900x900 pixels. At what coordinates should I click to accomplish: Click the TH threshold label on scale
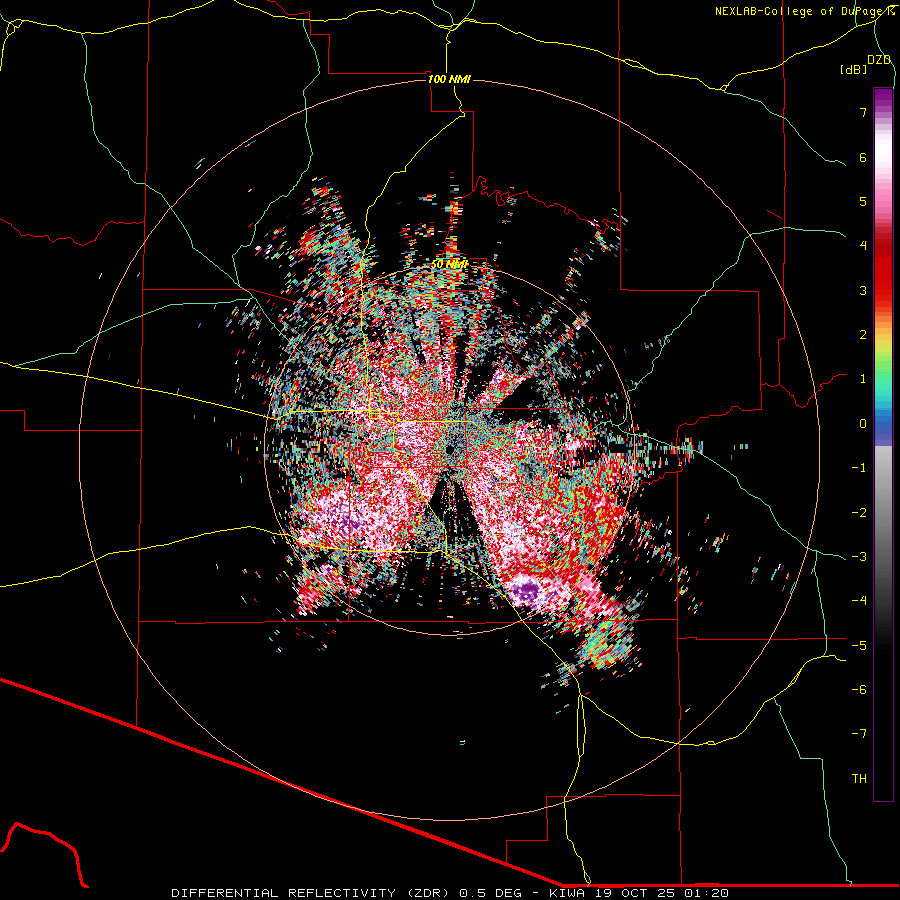point(859,779)
